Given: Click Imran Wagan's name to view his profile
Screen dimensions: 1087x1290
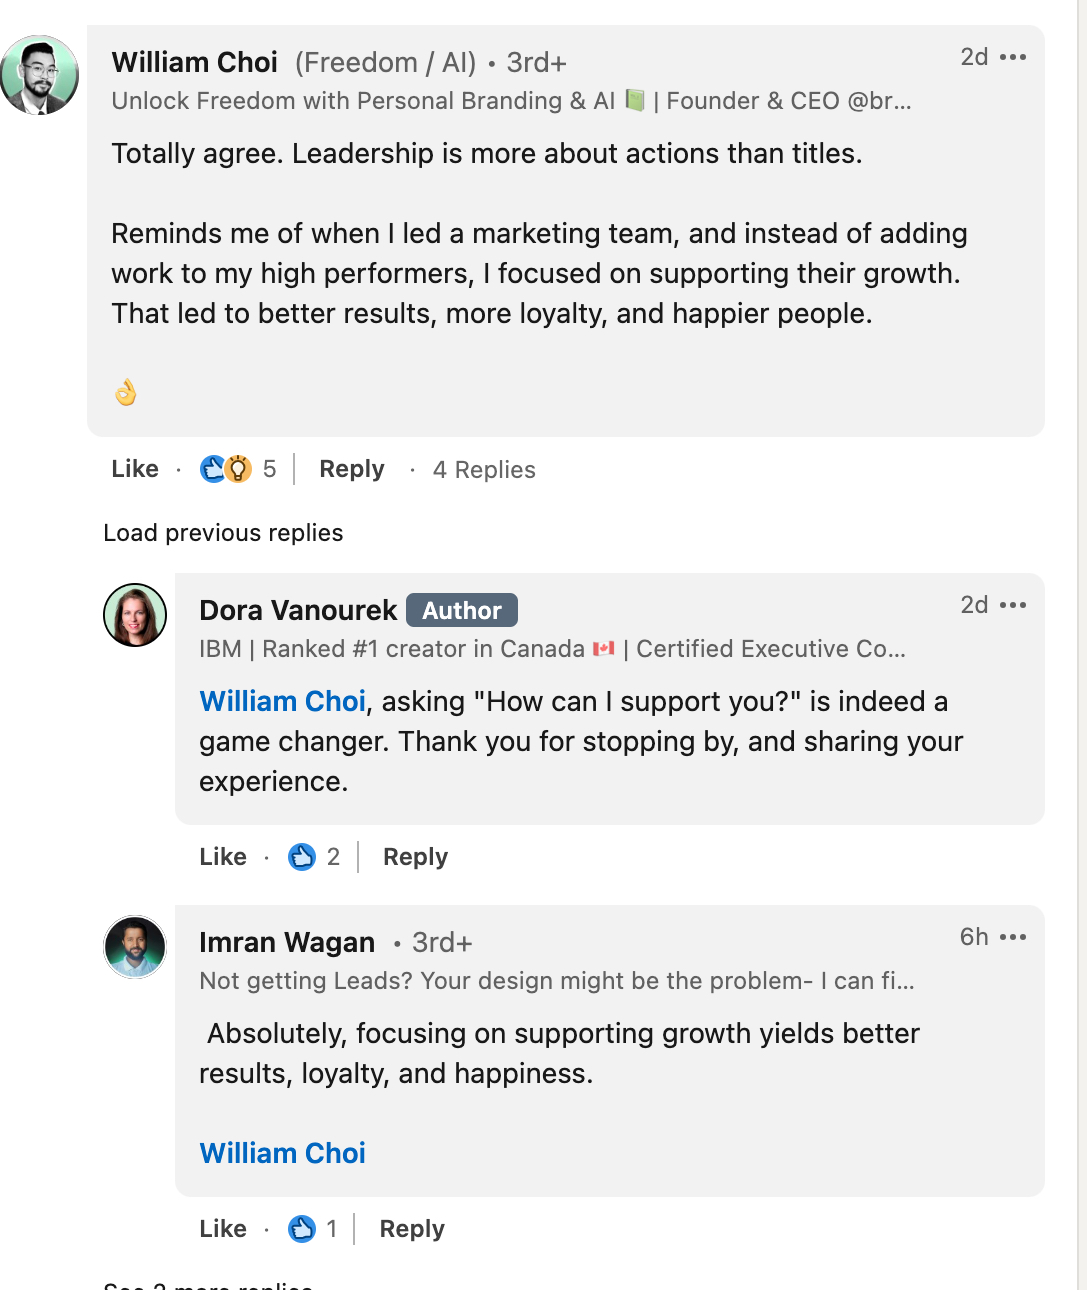Looking at the screenshot, I should tap(287, 942).
